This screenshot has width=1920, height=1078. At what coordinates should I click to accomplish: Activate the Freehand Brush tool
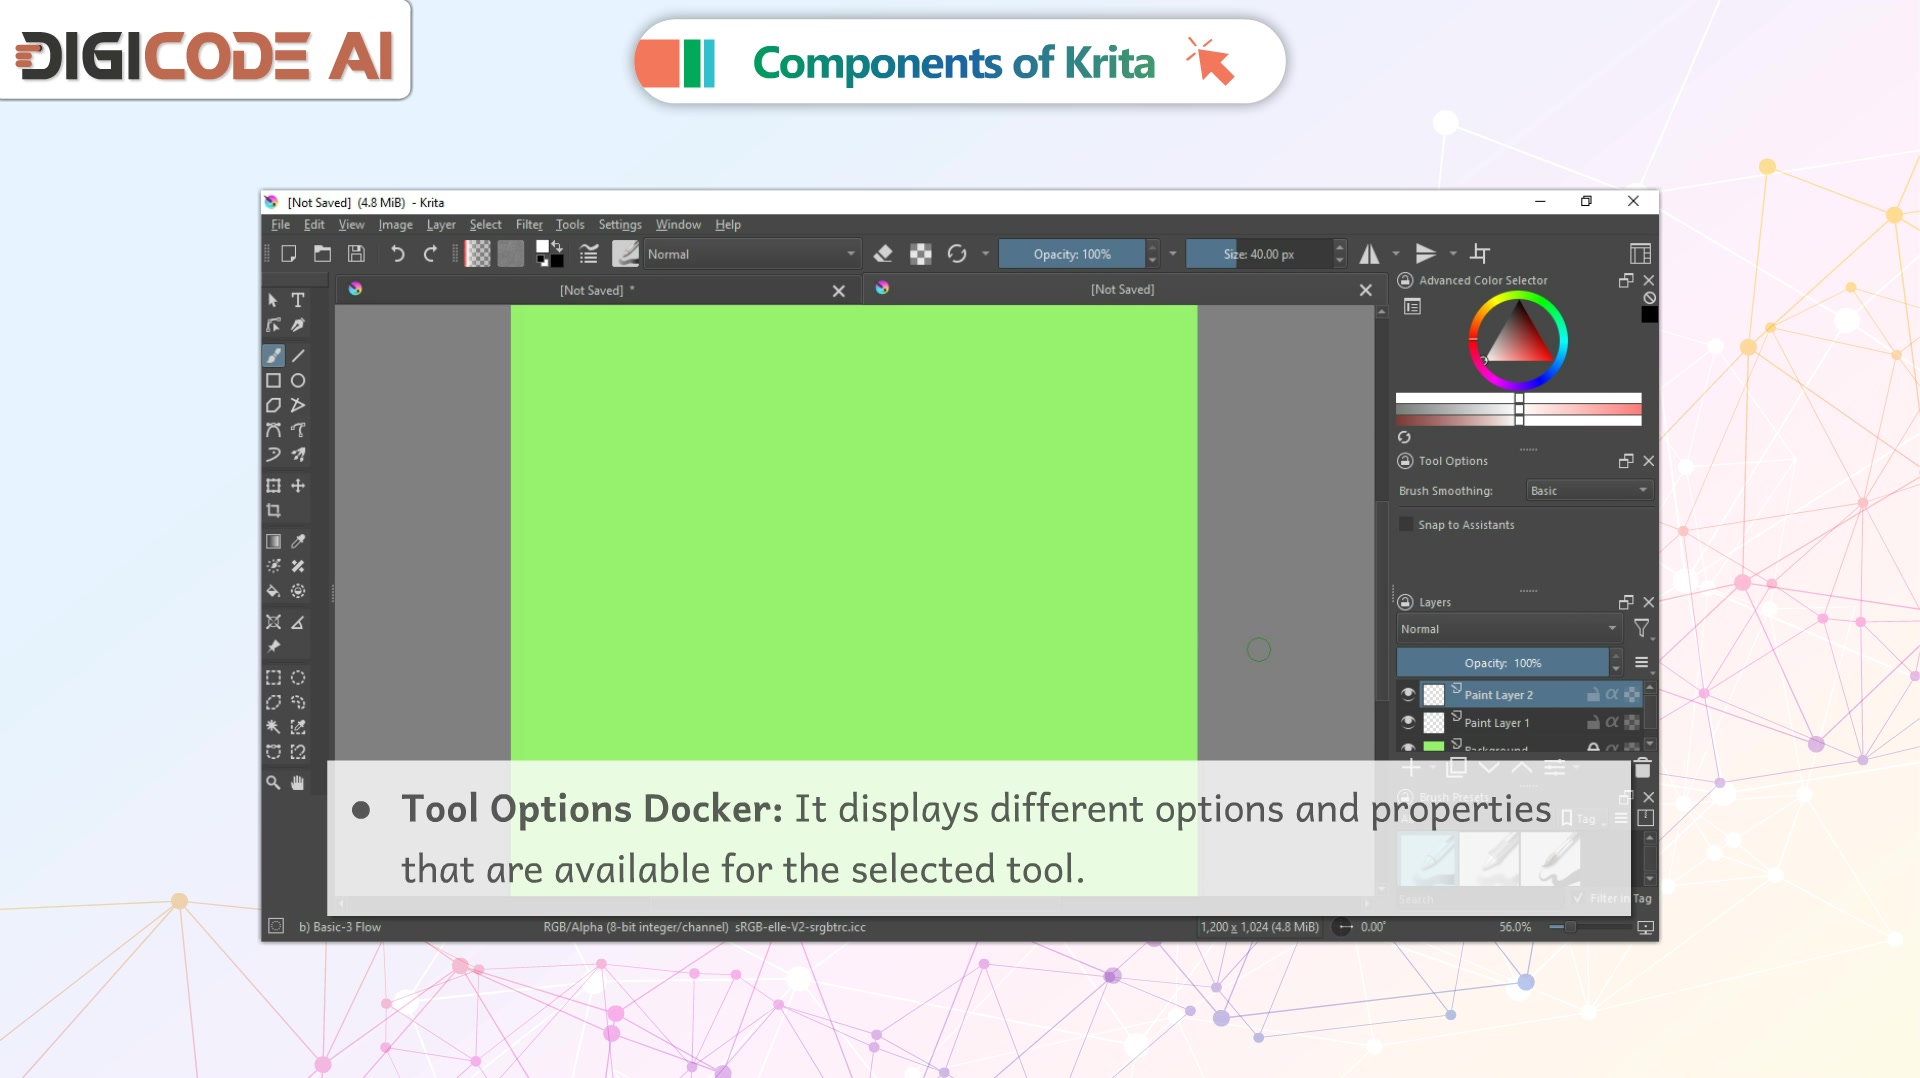[273, 356]
